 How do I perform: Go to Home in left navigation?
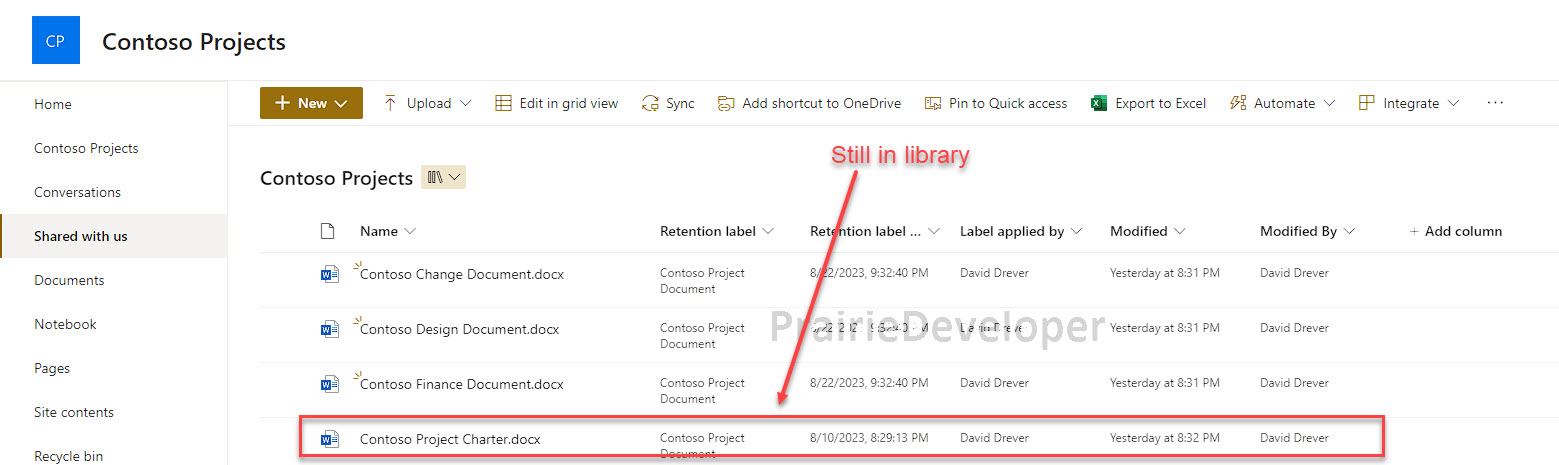coord(53,104)
